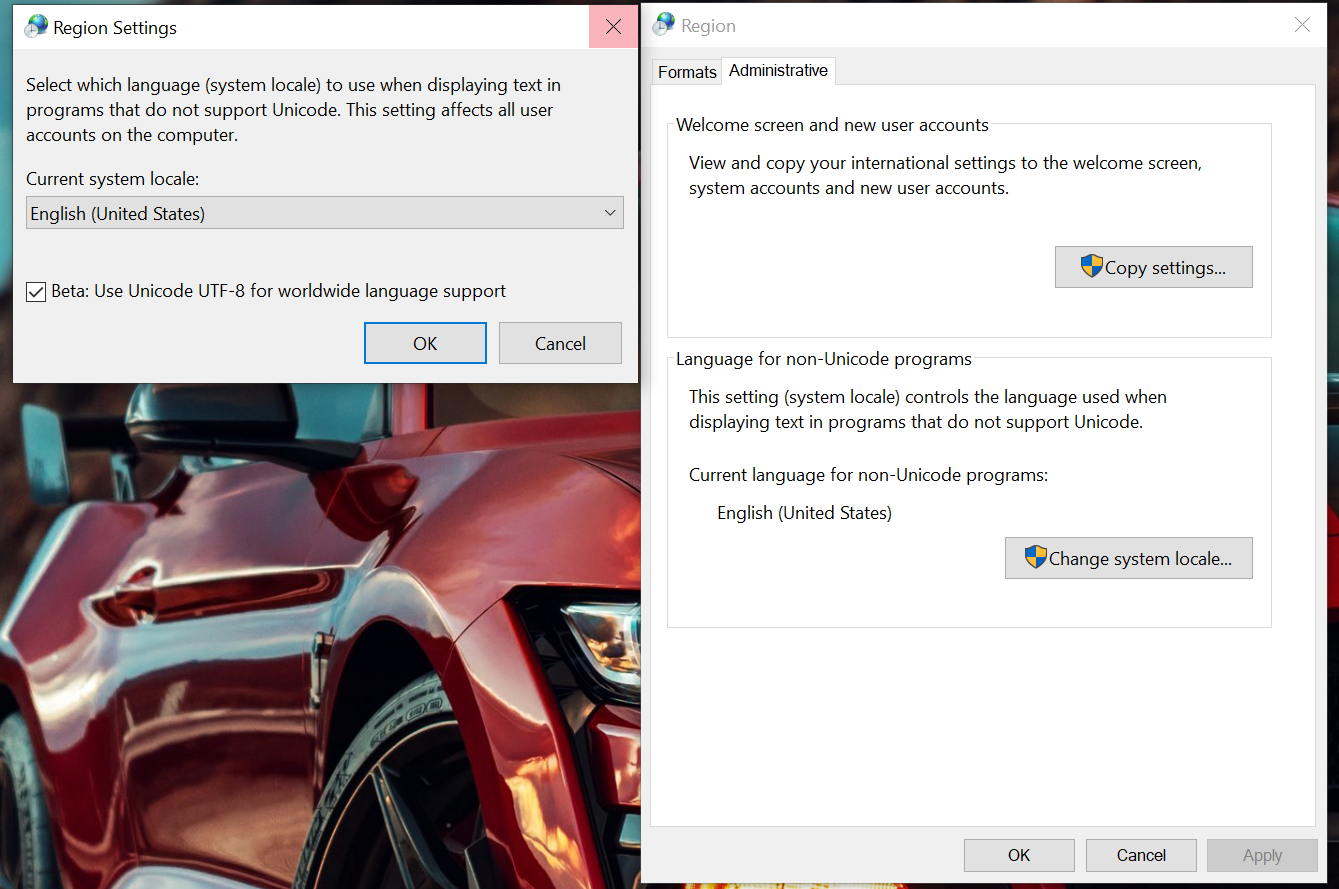The image size is (1339, 889).
Task: Confirm Region Settings with OK
Action: pyautogui.click(x=425, y=343)
